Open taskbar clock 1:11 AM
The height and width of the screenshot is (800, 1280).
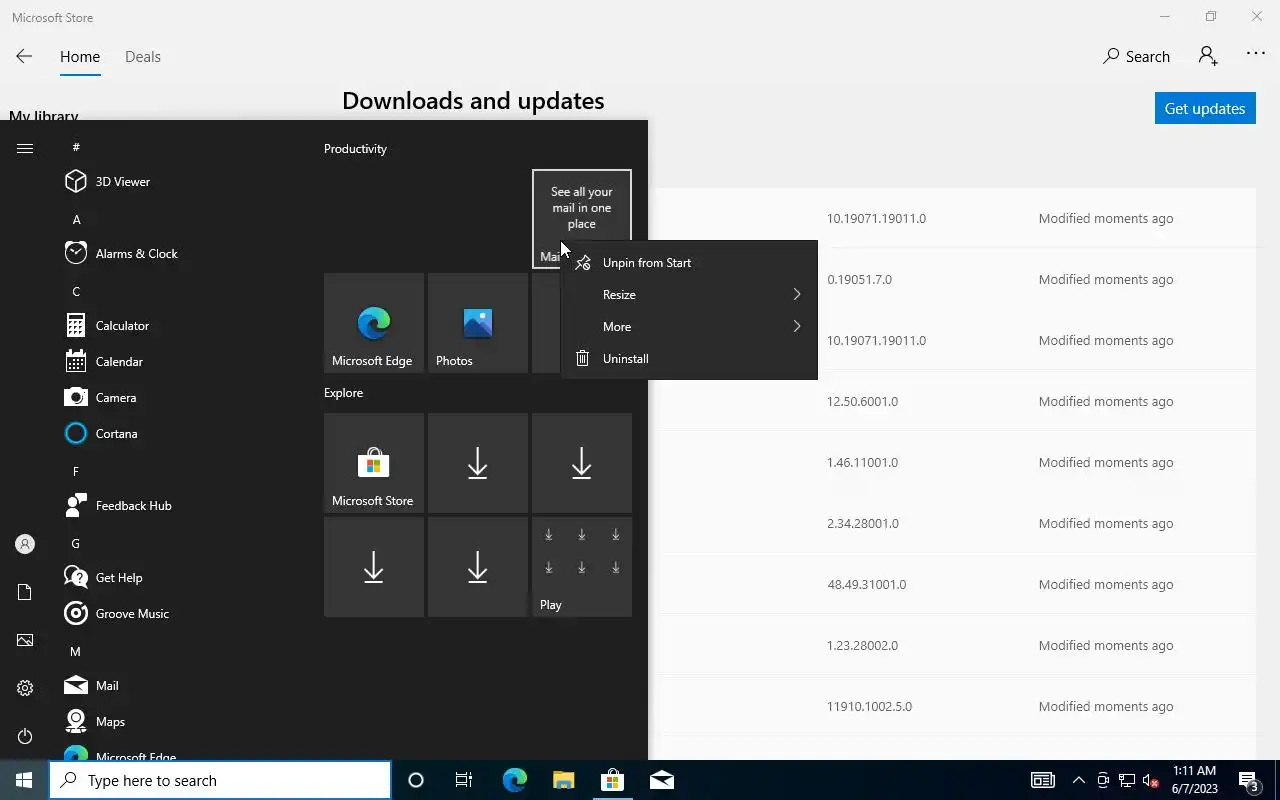coord(1194,780)
